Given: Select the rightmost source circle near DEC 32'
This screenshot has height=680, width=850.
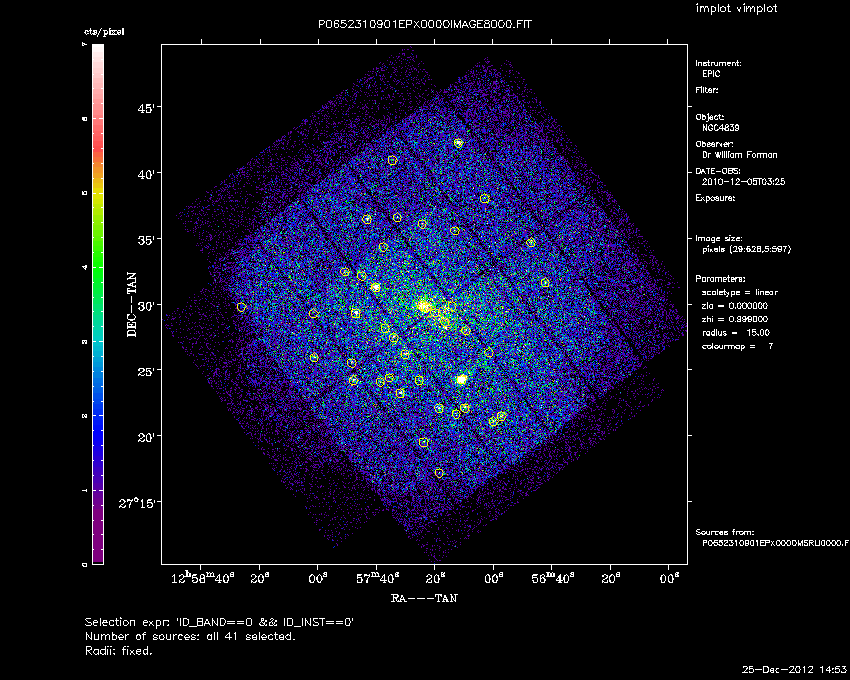Looking at the screenshot, I should [x=545, y=283].
